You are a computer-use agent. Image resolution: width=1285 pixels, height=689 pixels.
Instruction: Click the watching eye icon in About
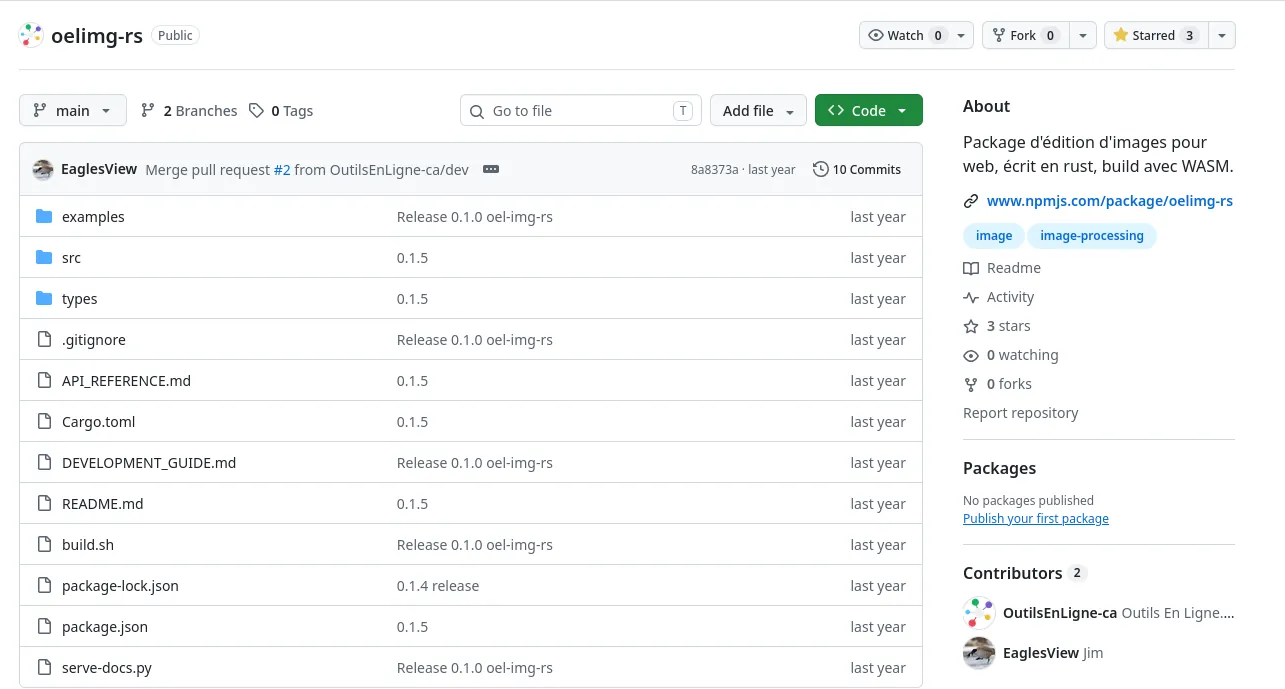click(971, 355)
